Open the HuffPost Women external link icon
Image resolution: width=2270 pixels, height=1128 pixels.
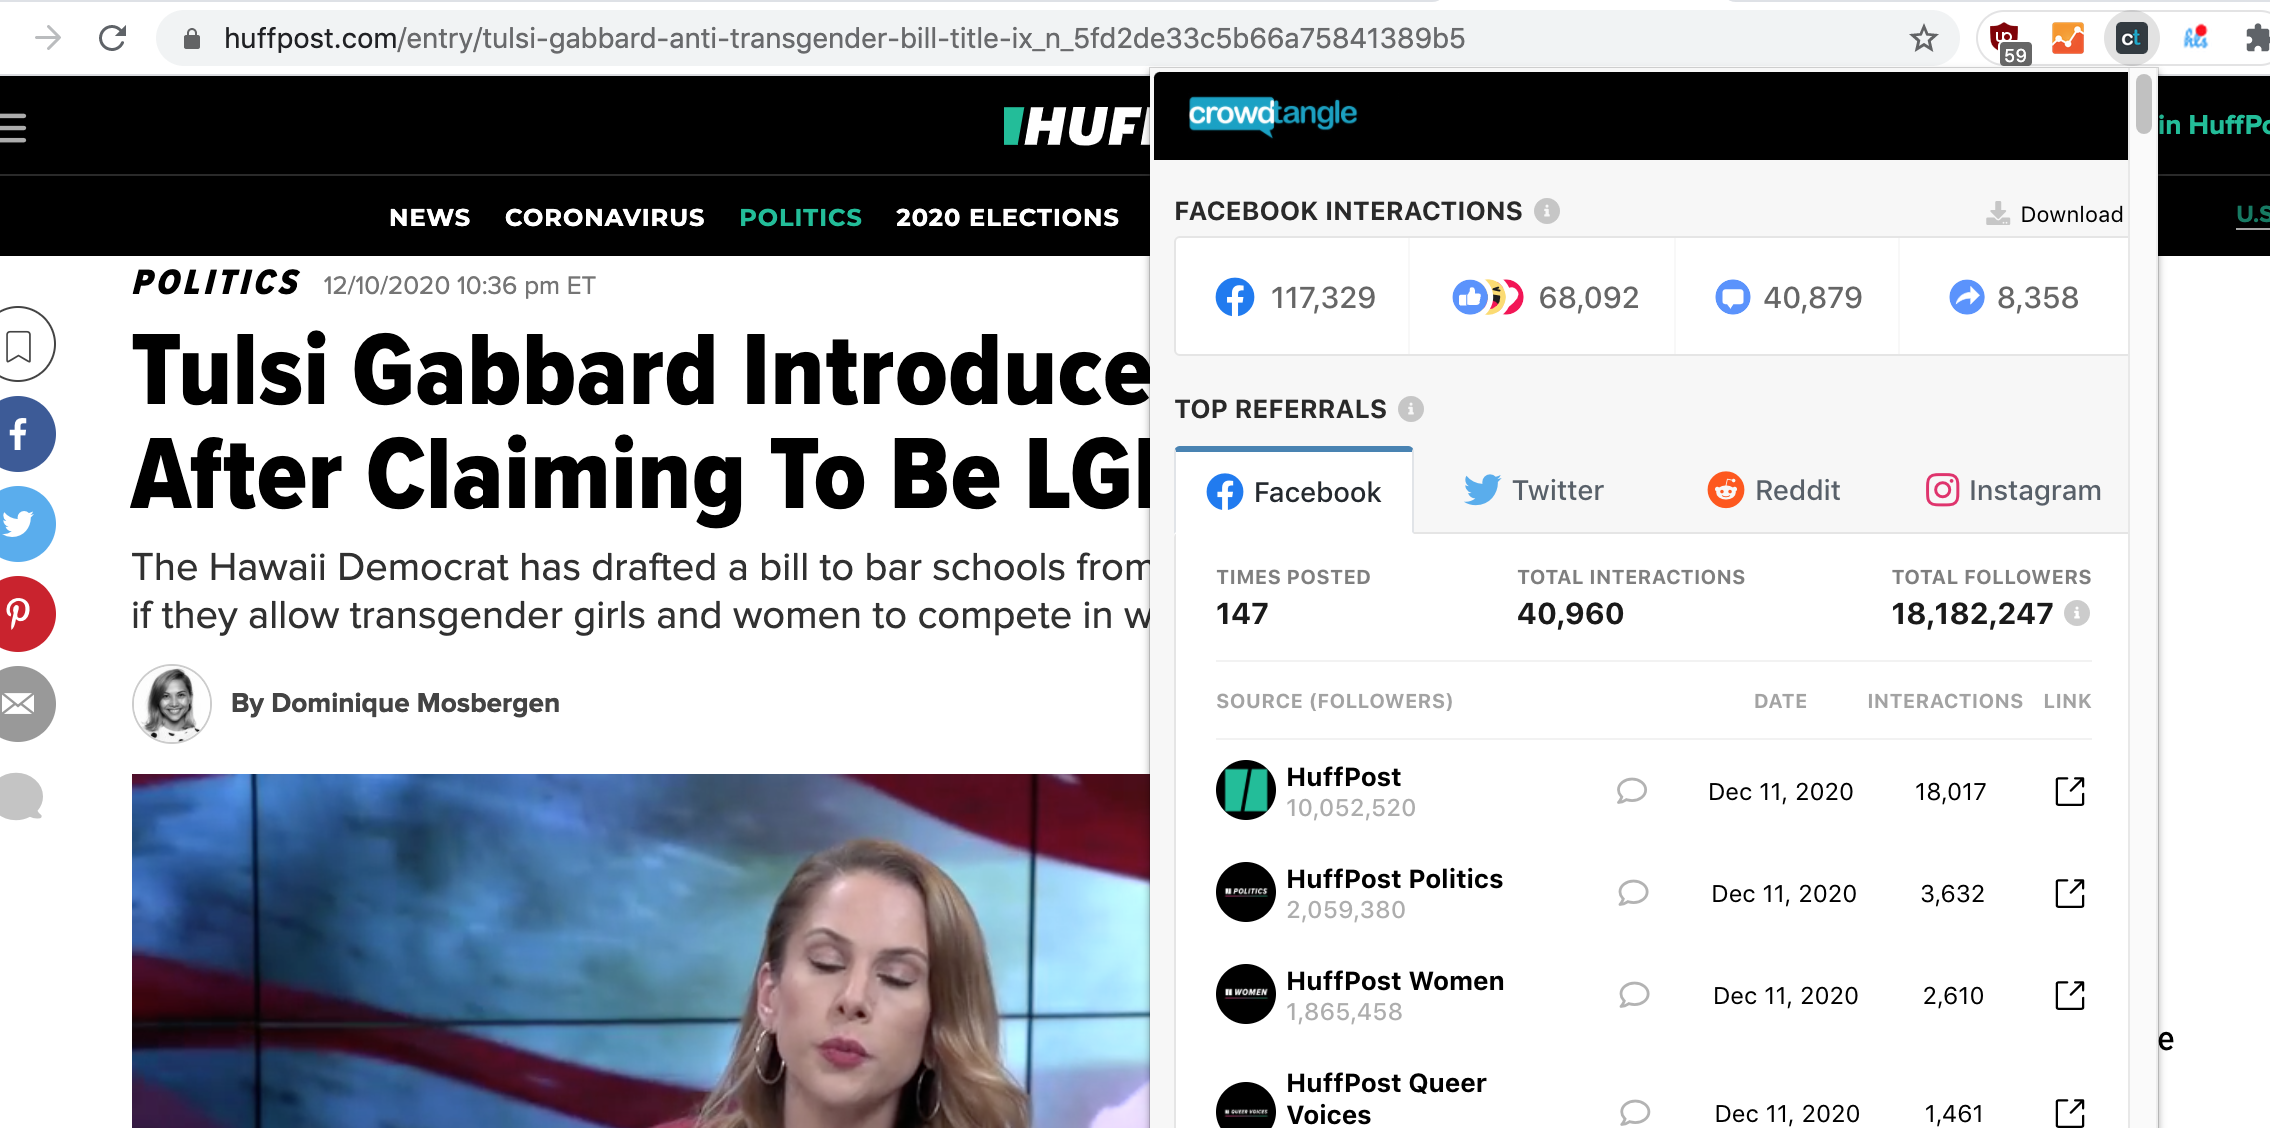2069,995
